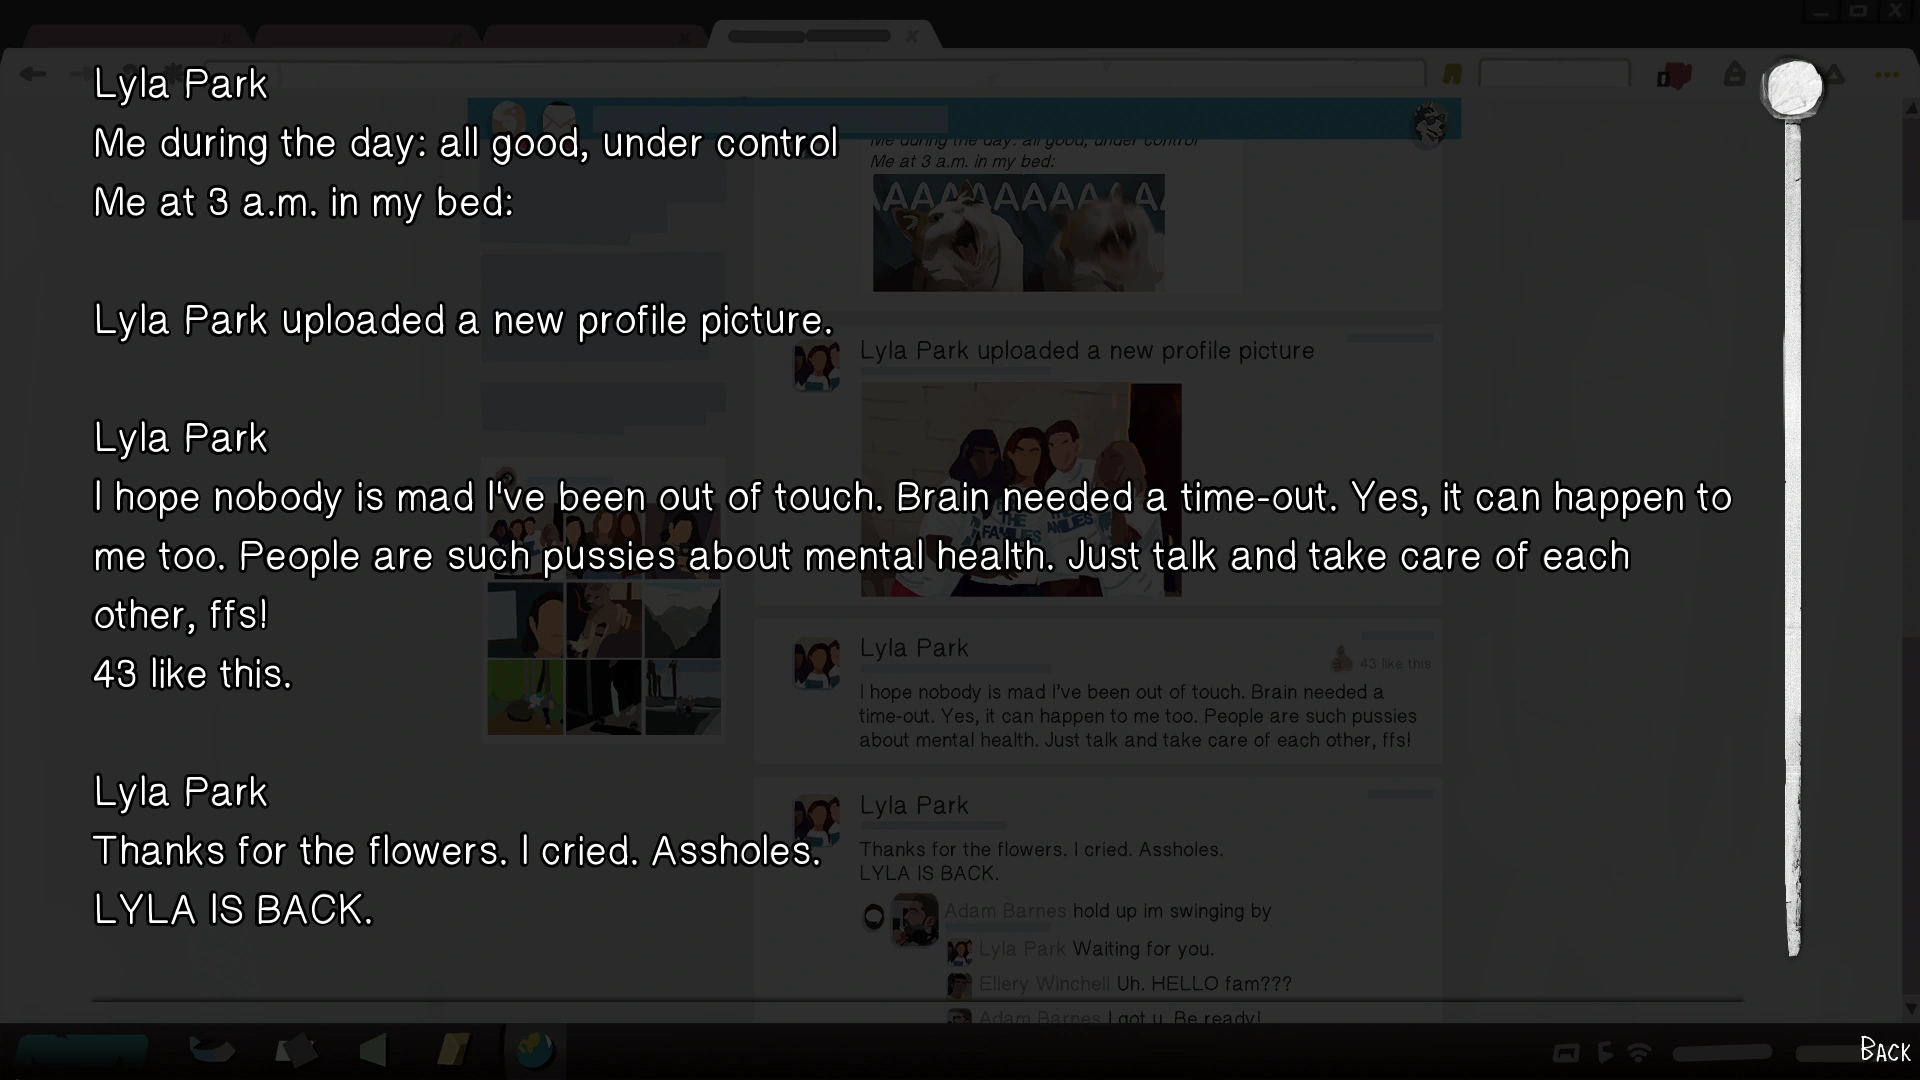Click the husky avatar in the blue header
This screenshot has height=1080, width=1920.
1431,125
